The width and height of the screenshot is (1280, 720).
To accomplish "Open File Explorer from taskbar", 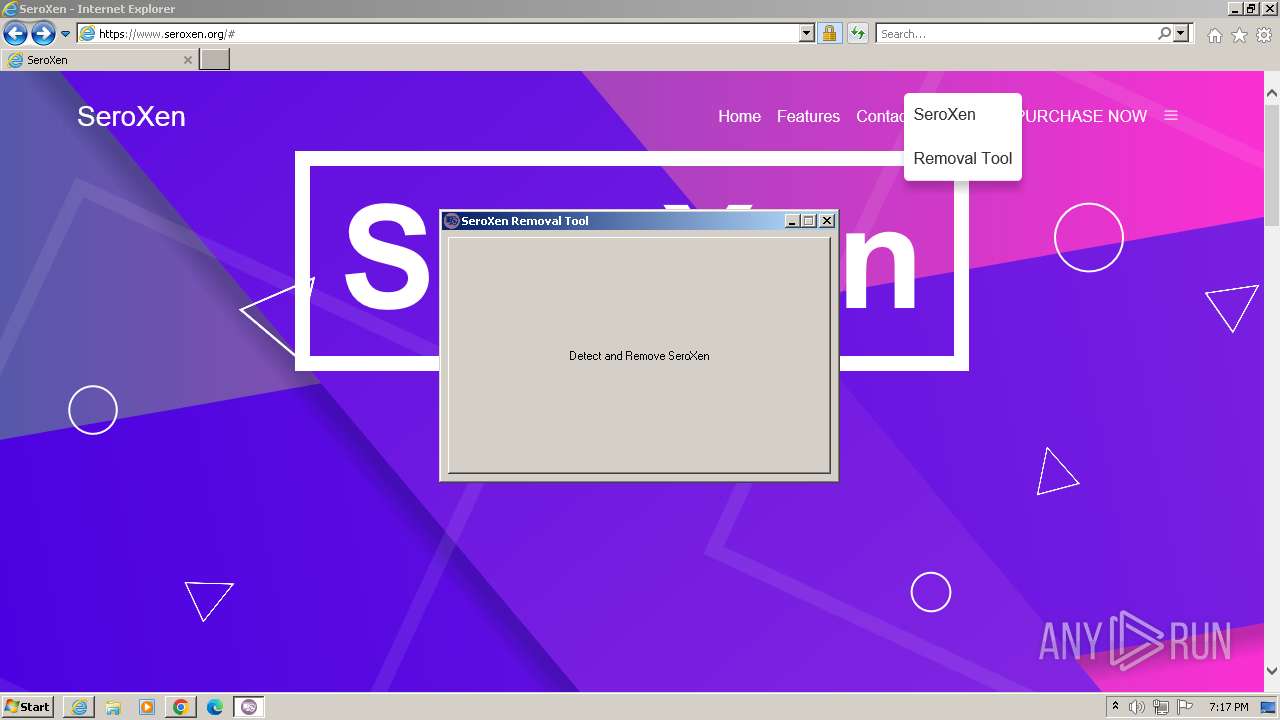I will [x=113, y=707].
